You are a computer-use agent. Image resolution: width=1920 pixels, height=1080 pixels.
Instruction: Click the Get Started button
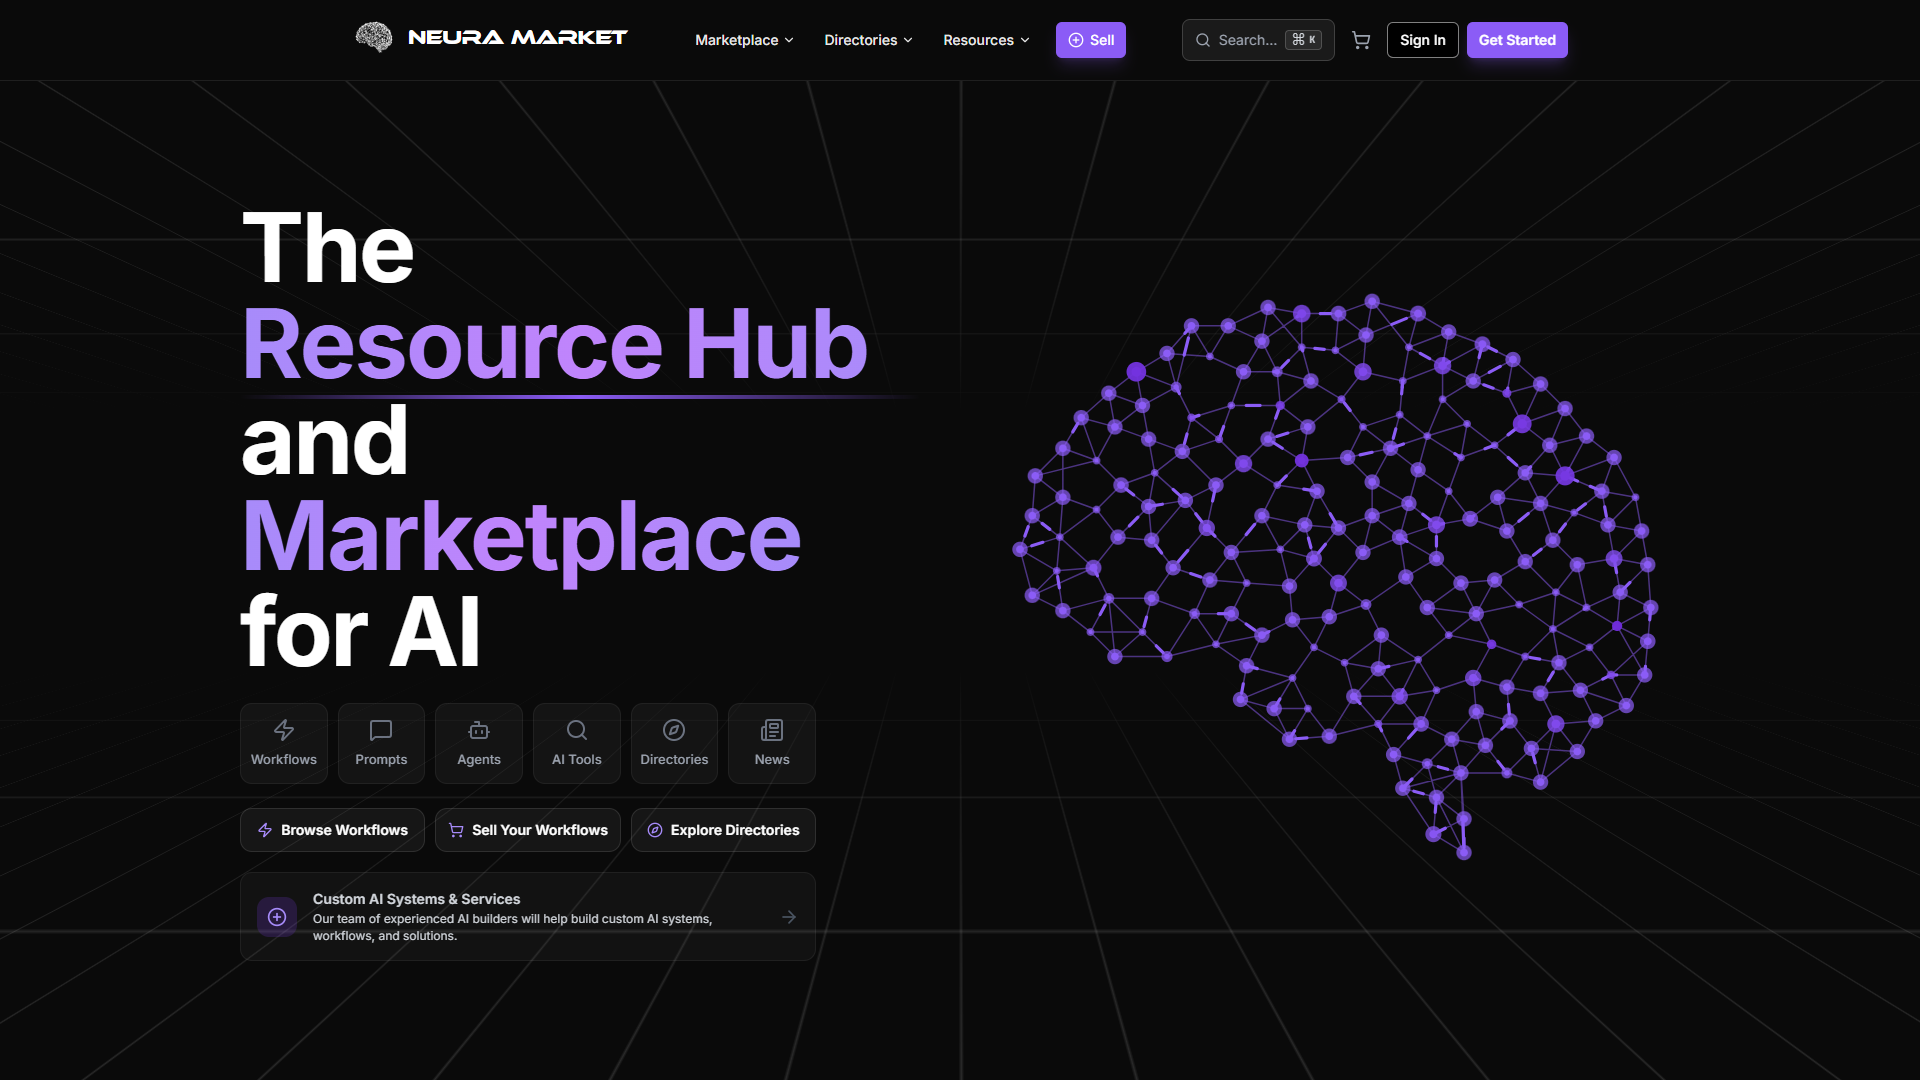pyautogui.click(x=1517, y=40)
